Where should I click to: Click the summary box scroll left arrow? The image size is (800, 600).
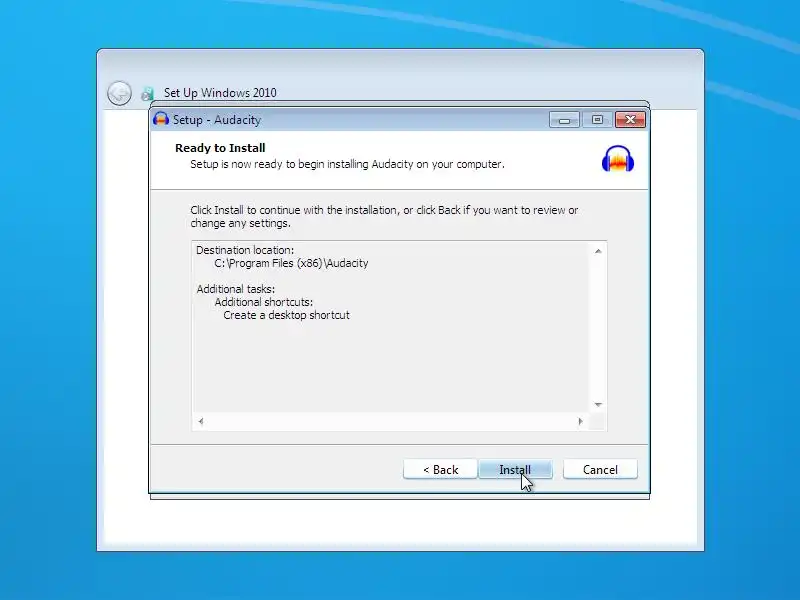201,421
